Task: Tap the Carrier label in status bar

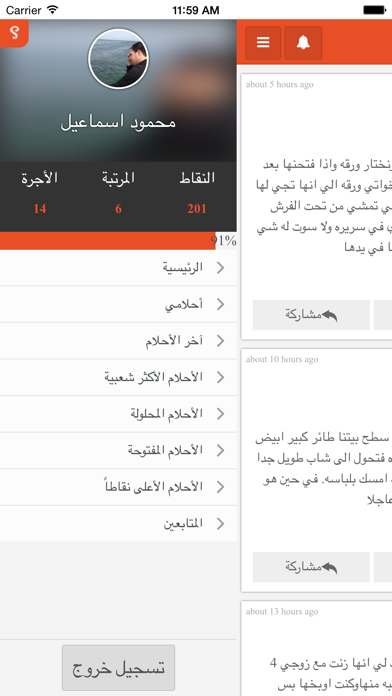Action: point(24,10)
